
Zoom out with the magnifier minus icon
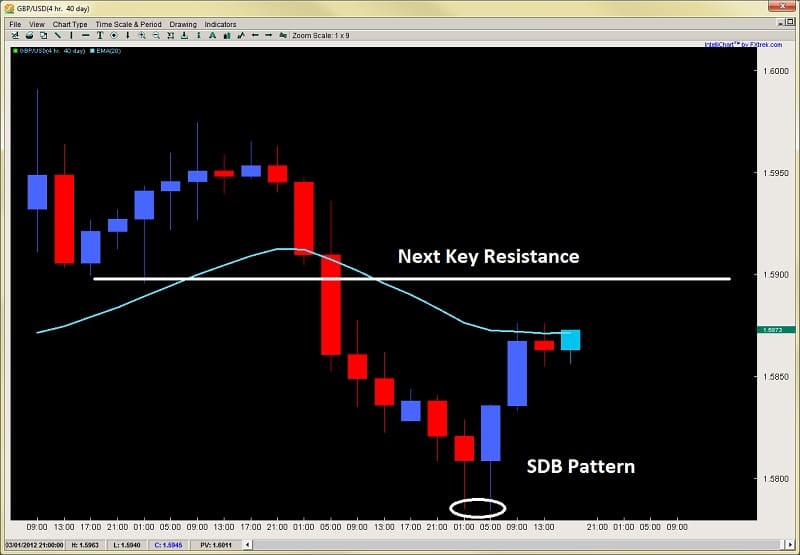coord(156,36)
